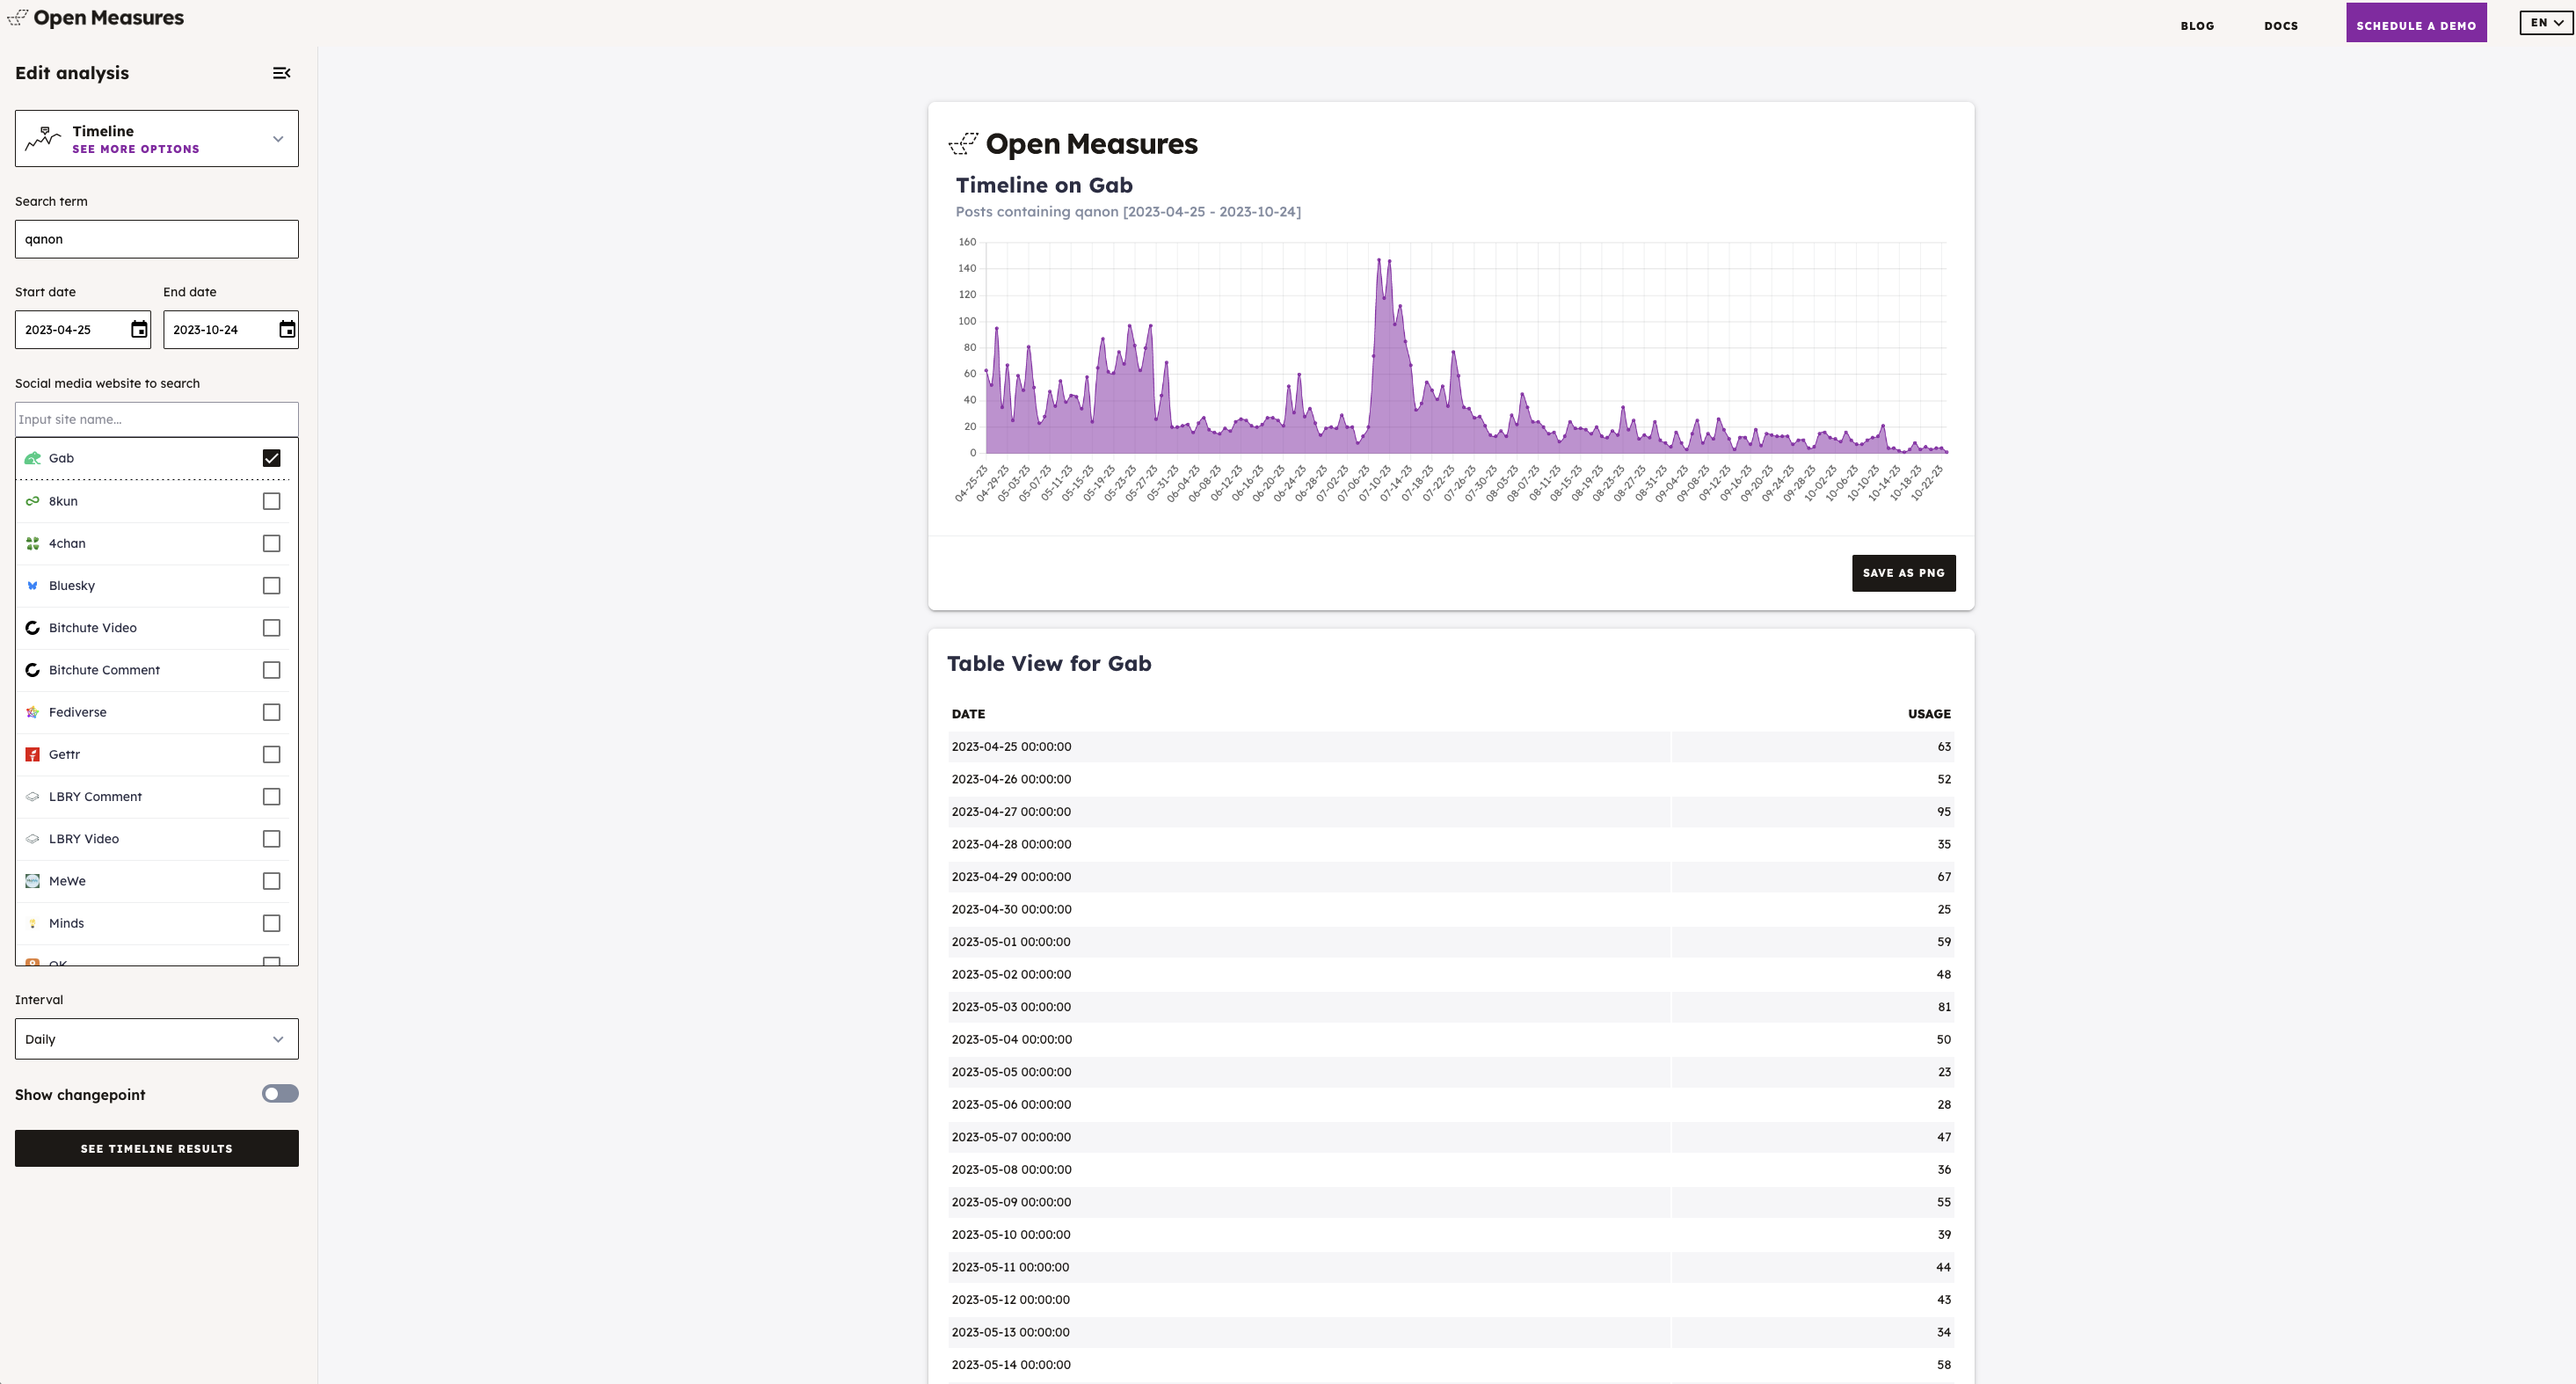This screenshot has height=1384, width=2576.
Task: Check the Bitchute Comment checkbox
Action: (x=271, y=670)
